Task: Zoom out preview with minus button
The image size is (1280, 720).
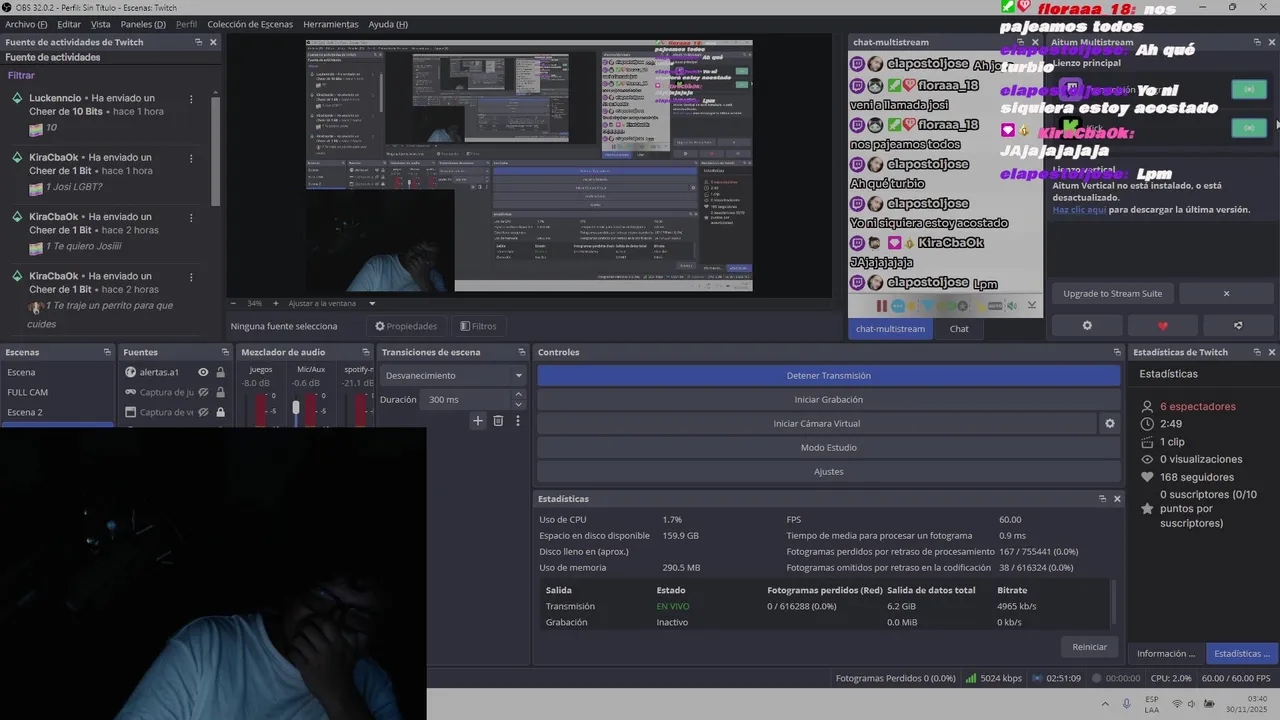Action: 234,303
